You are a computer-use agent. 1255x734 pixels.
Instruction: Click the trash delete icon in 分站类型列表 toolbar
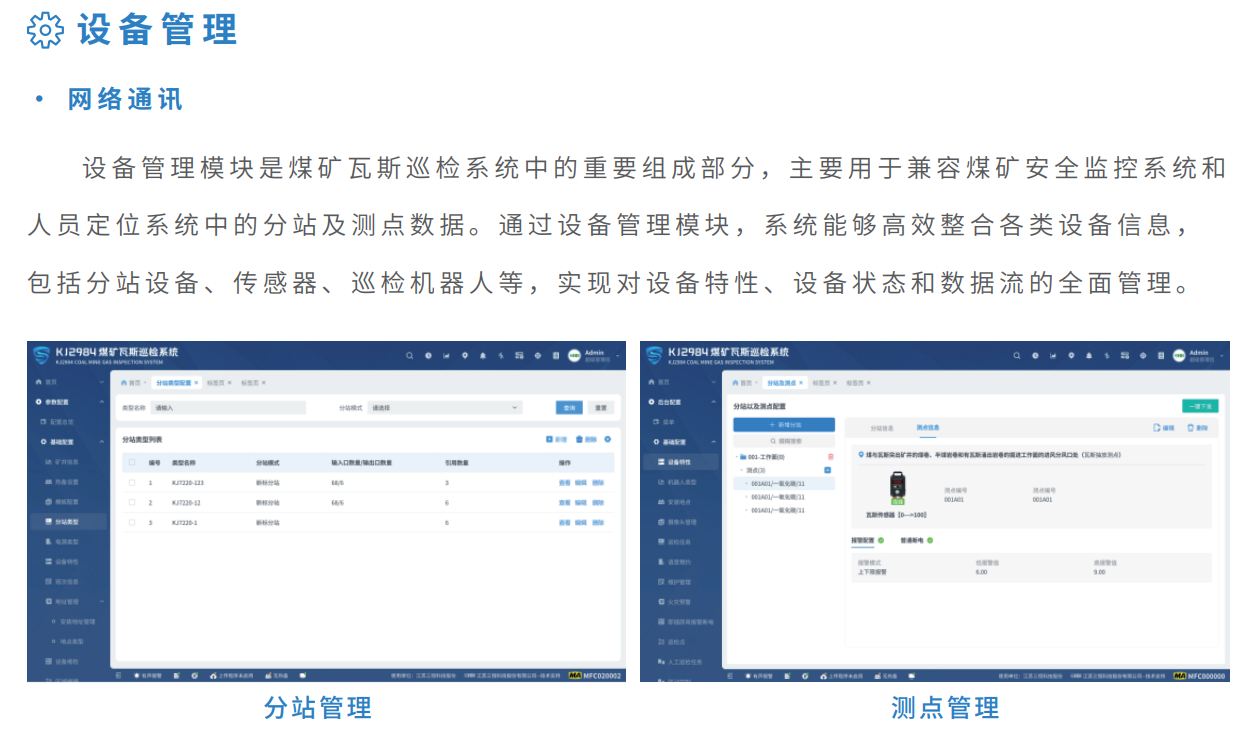[579, 439]
